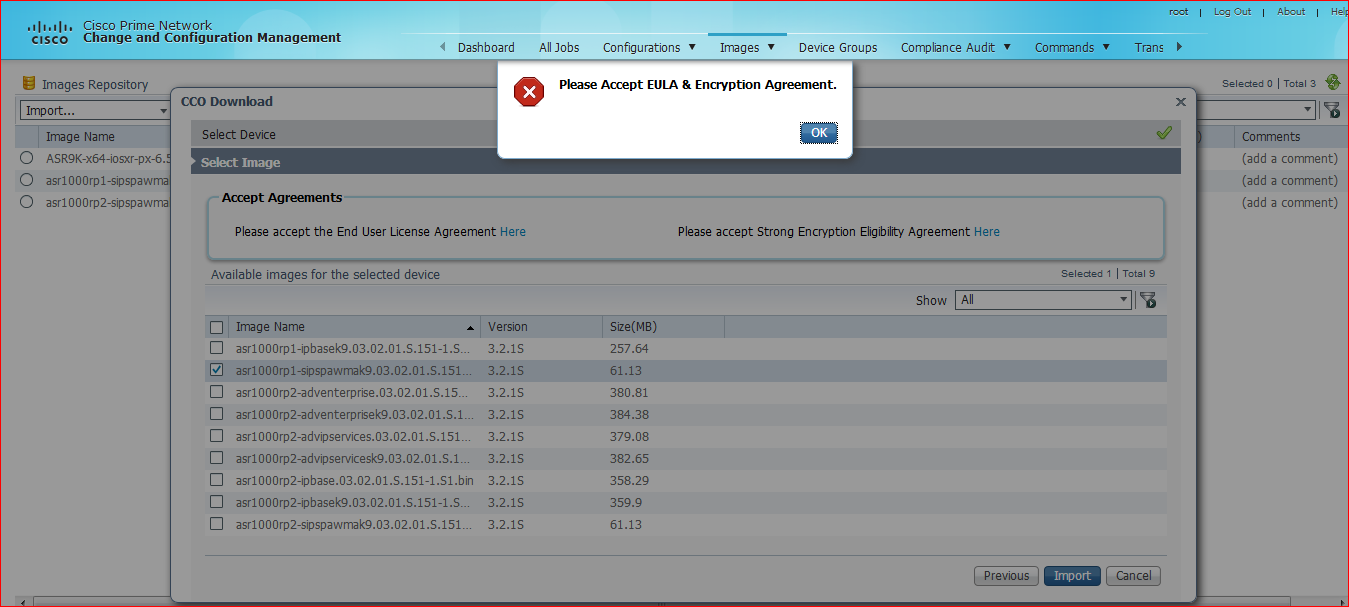Click the Images Repository database icon
The width and height of the screenshot is (1349, 607).
(29, 84)
